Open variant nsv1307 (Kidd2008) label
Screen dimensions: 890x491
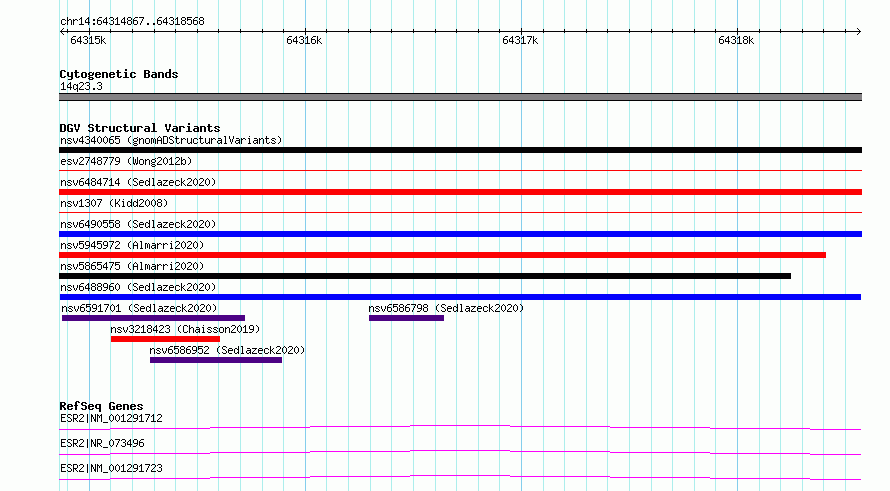[x=114, y=203]
